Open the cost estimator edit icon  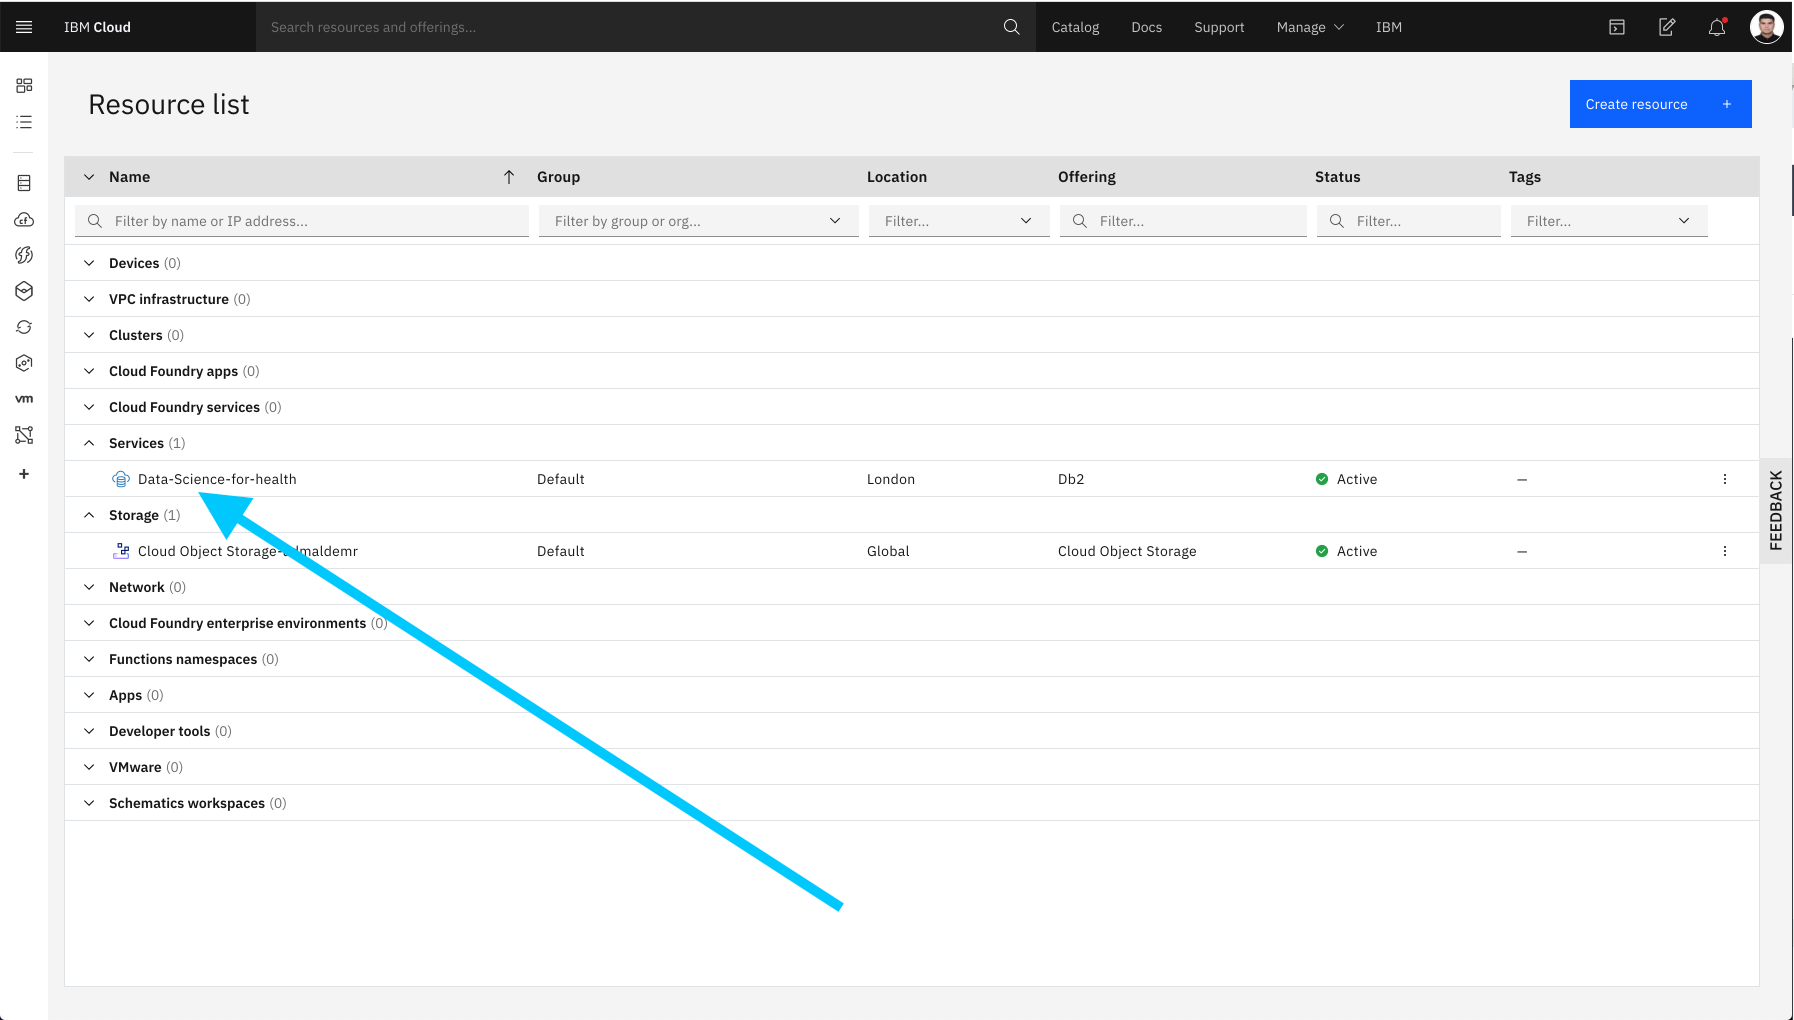pyautogui.click(x=1667, y=27)
